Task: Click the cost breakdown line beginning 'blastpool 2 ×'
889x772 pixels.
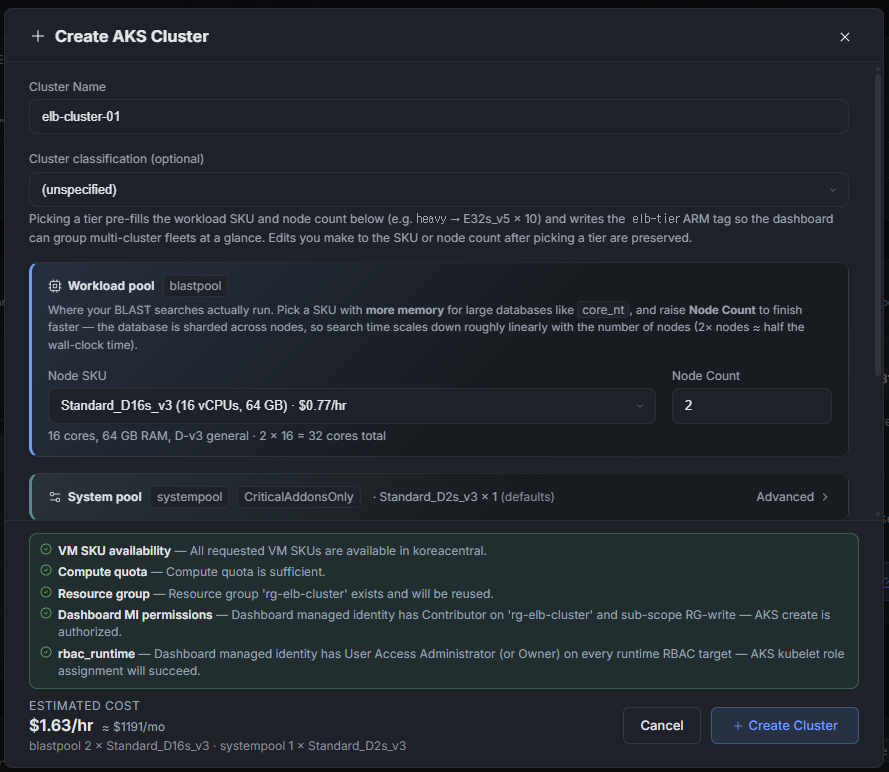Action: tap(218, 746)
